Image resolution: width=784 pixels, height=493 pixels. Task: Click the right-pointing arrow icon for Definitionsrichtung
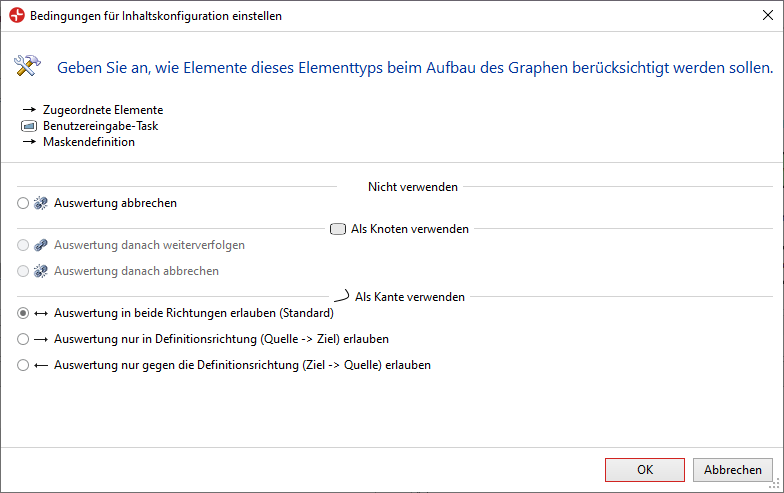[40, 340]
